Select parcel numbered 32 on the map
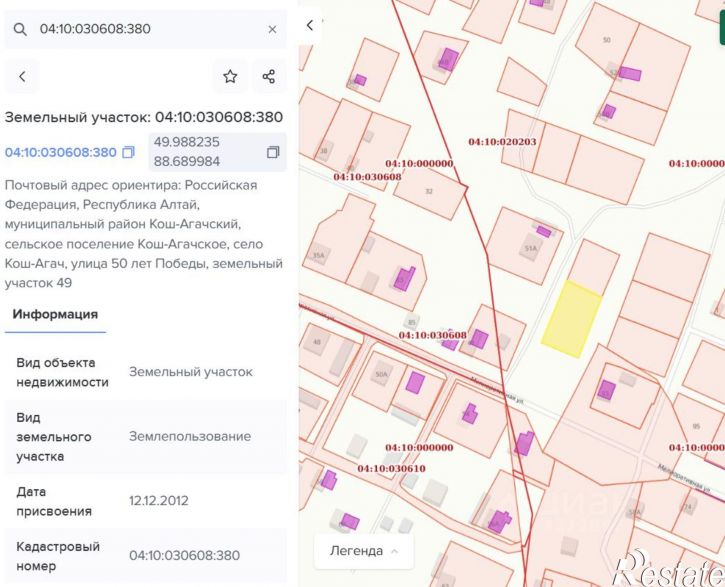 [430, 192]
